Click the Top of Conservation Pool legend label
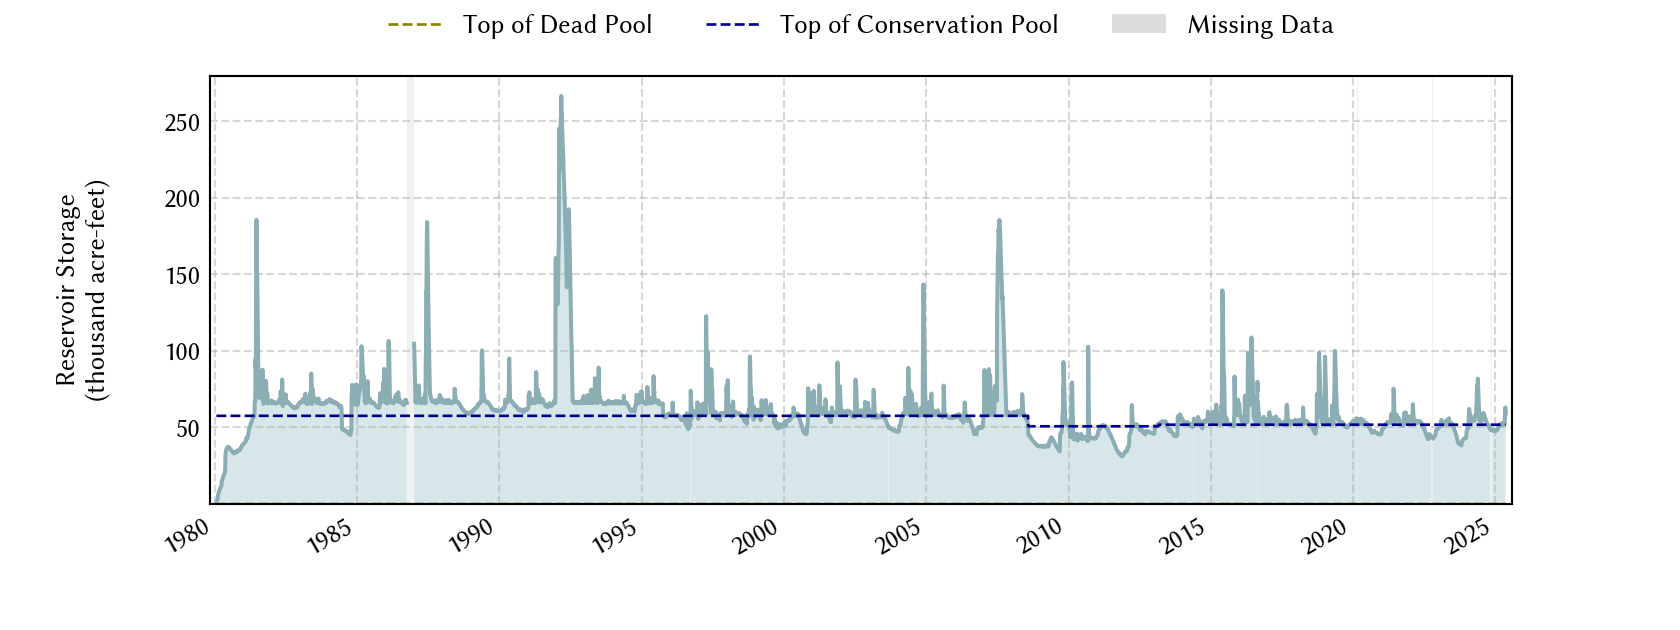This screenshot has height=630, width=1680. click(x=919, y=25)
